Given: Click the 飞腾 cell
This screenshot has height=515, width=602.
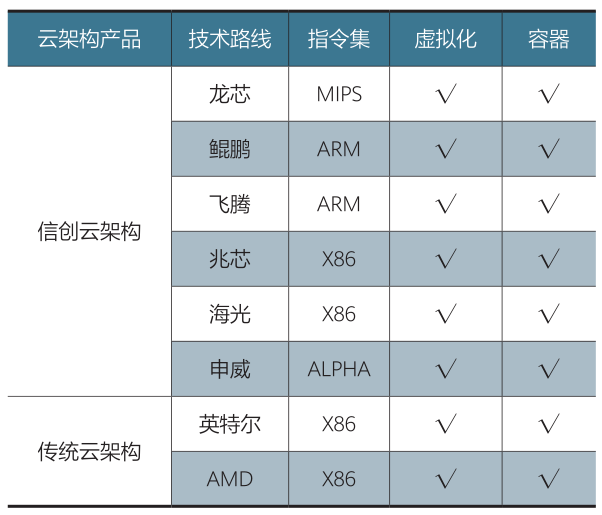Looking at the screenshot, I should (x=230, y=205).
